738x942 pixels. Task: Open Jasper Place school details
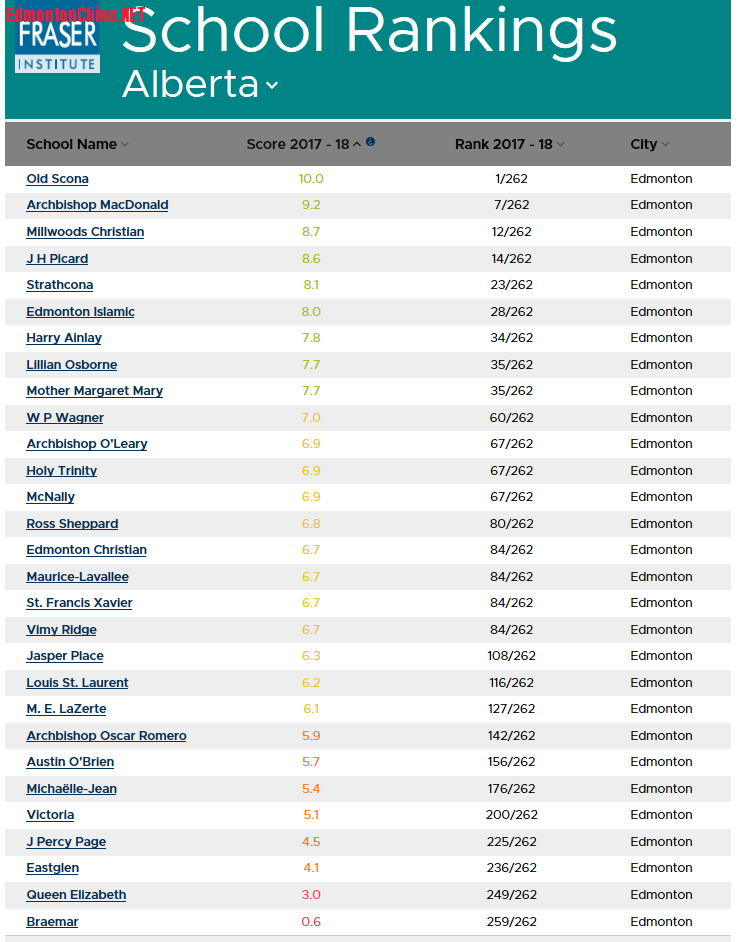[64, 655]
